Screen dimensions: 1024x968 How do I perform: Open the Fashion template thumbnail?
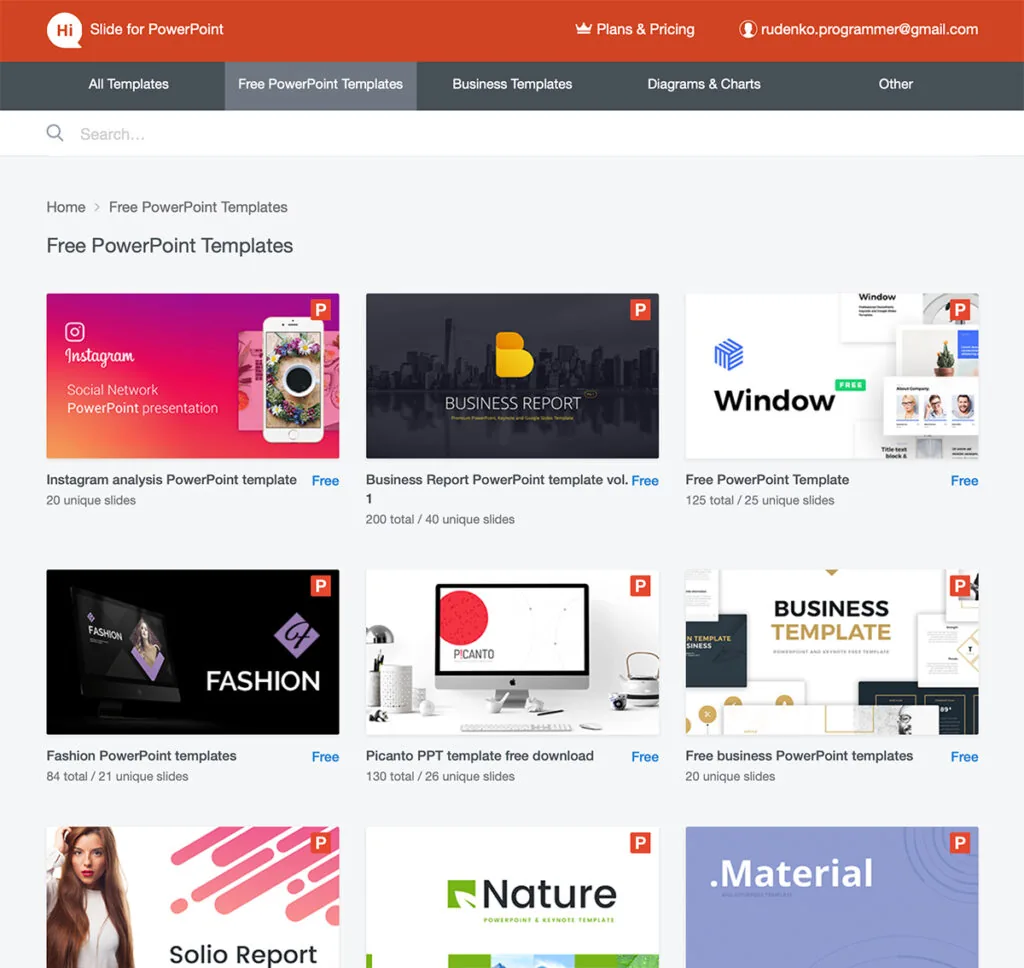coord(193,652)
